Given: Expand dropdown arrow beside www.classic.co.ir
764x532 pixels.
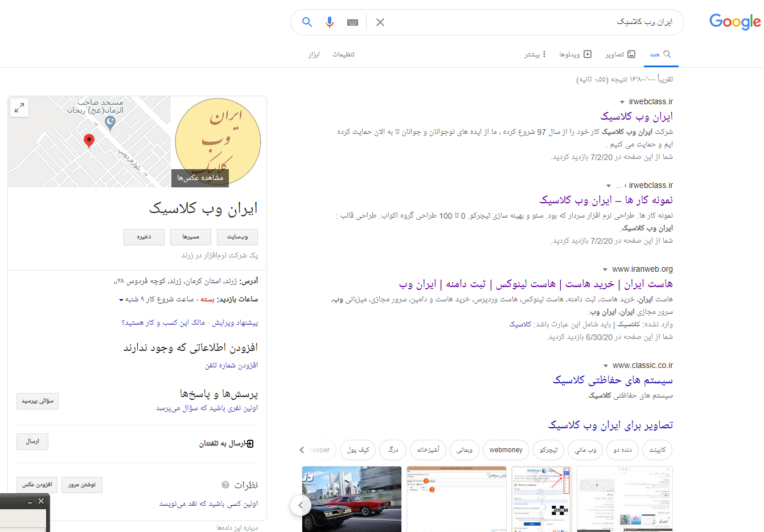Looking at the screenshot, I should (605, 365).
